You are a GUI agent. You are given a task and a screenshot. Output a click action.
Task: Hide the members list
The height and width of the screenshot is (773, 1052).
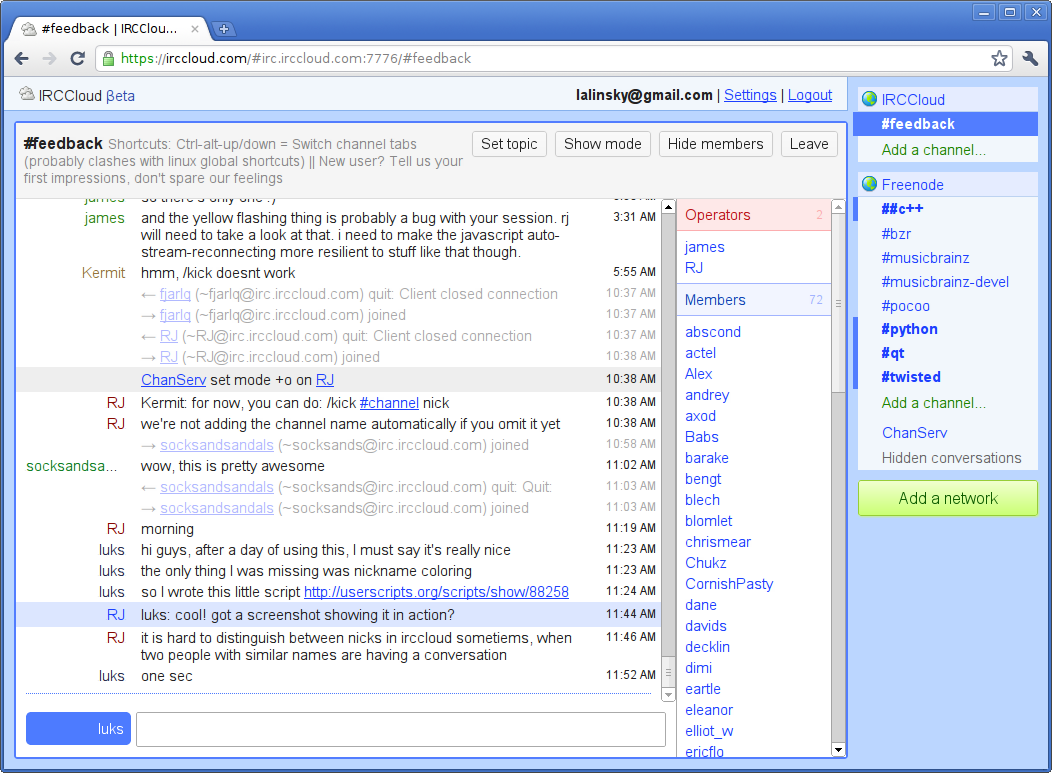(x=715, y=144)
